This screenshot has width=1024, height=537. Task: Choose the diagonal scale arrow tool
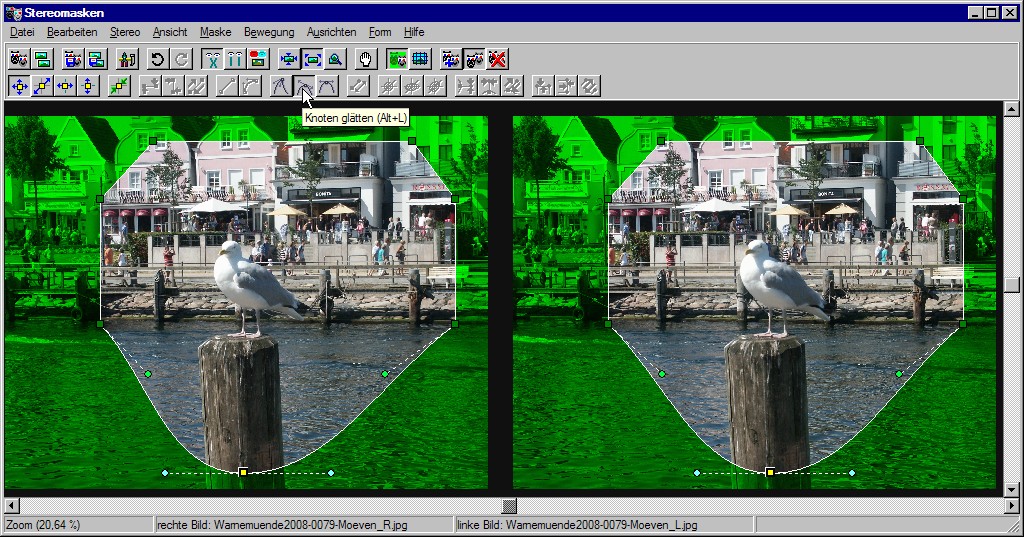click(42, 86)
